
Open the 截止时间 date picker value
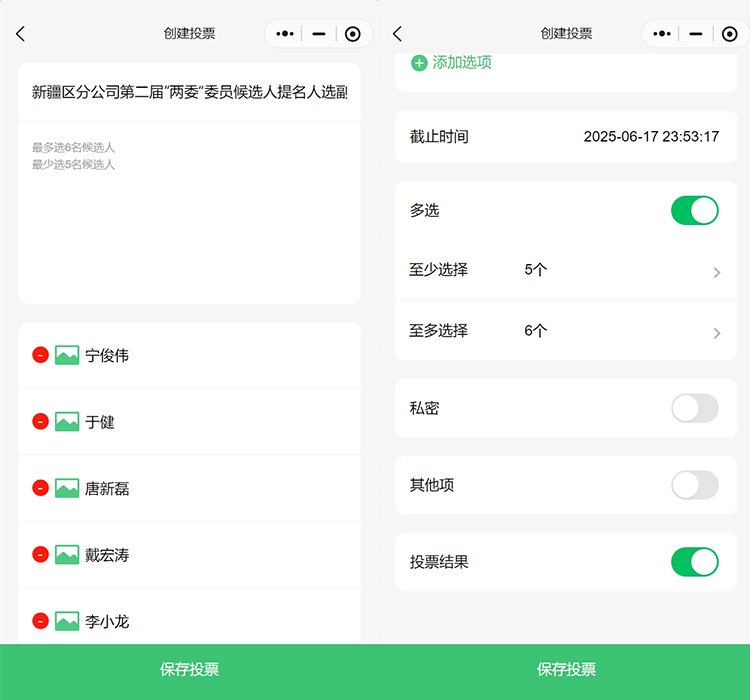(x=651, y=137)
